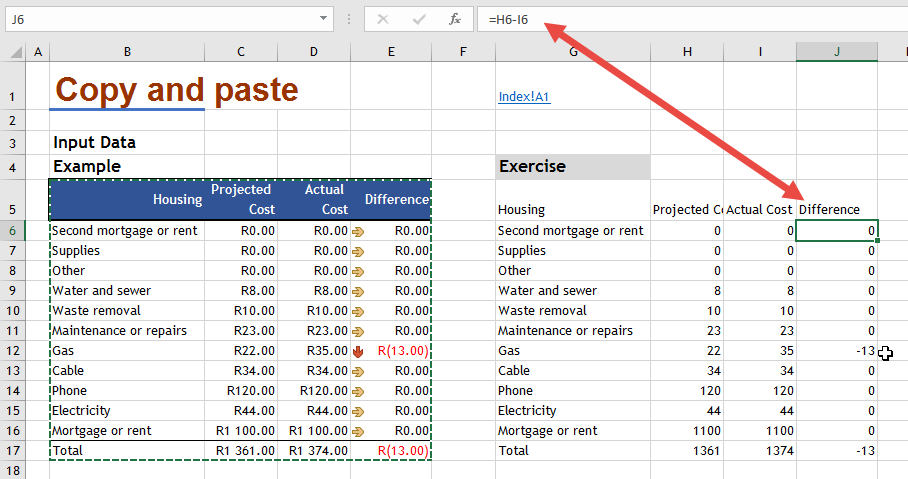Select column C header

(241, 52)
